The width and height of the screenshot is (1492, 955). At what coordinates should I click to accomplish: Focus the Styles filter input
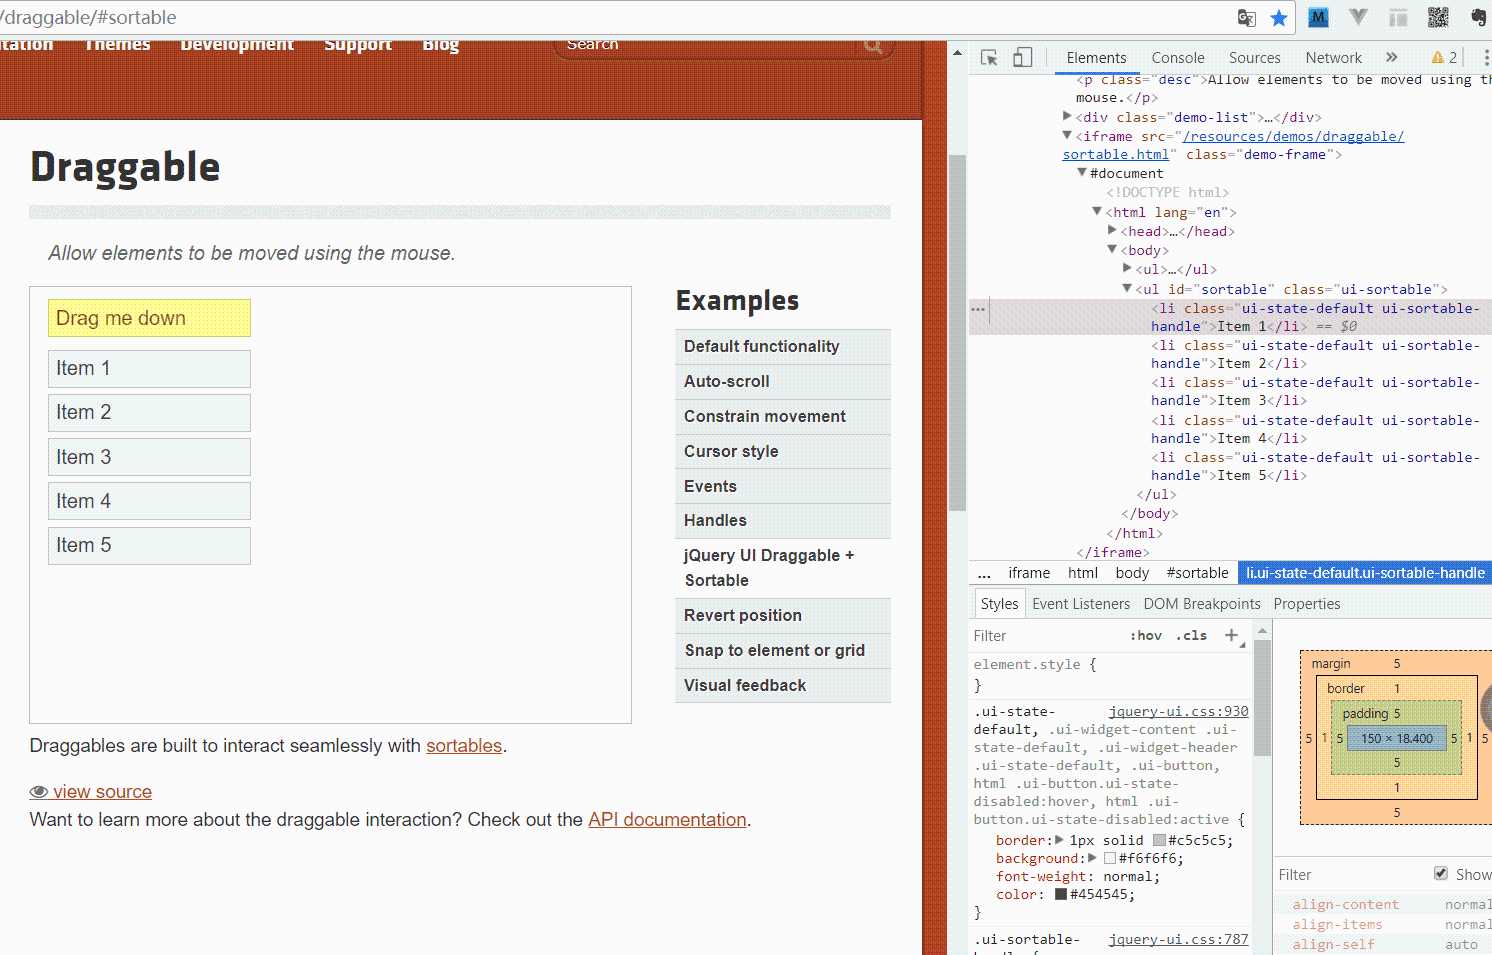1045,636
